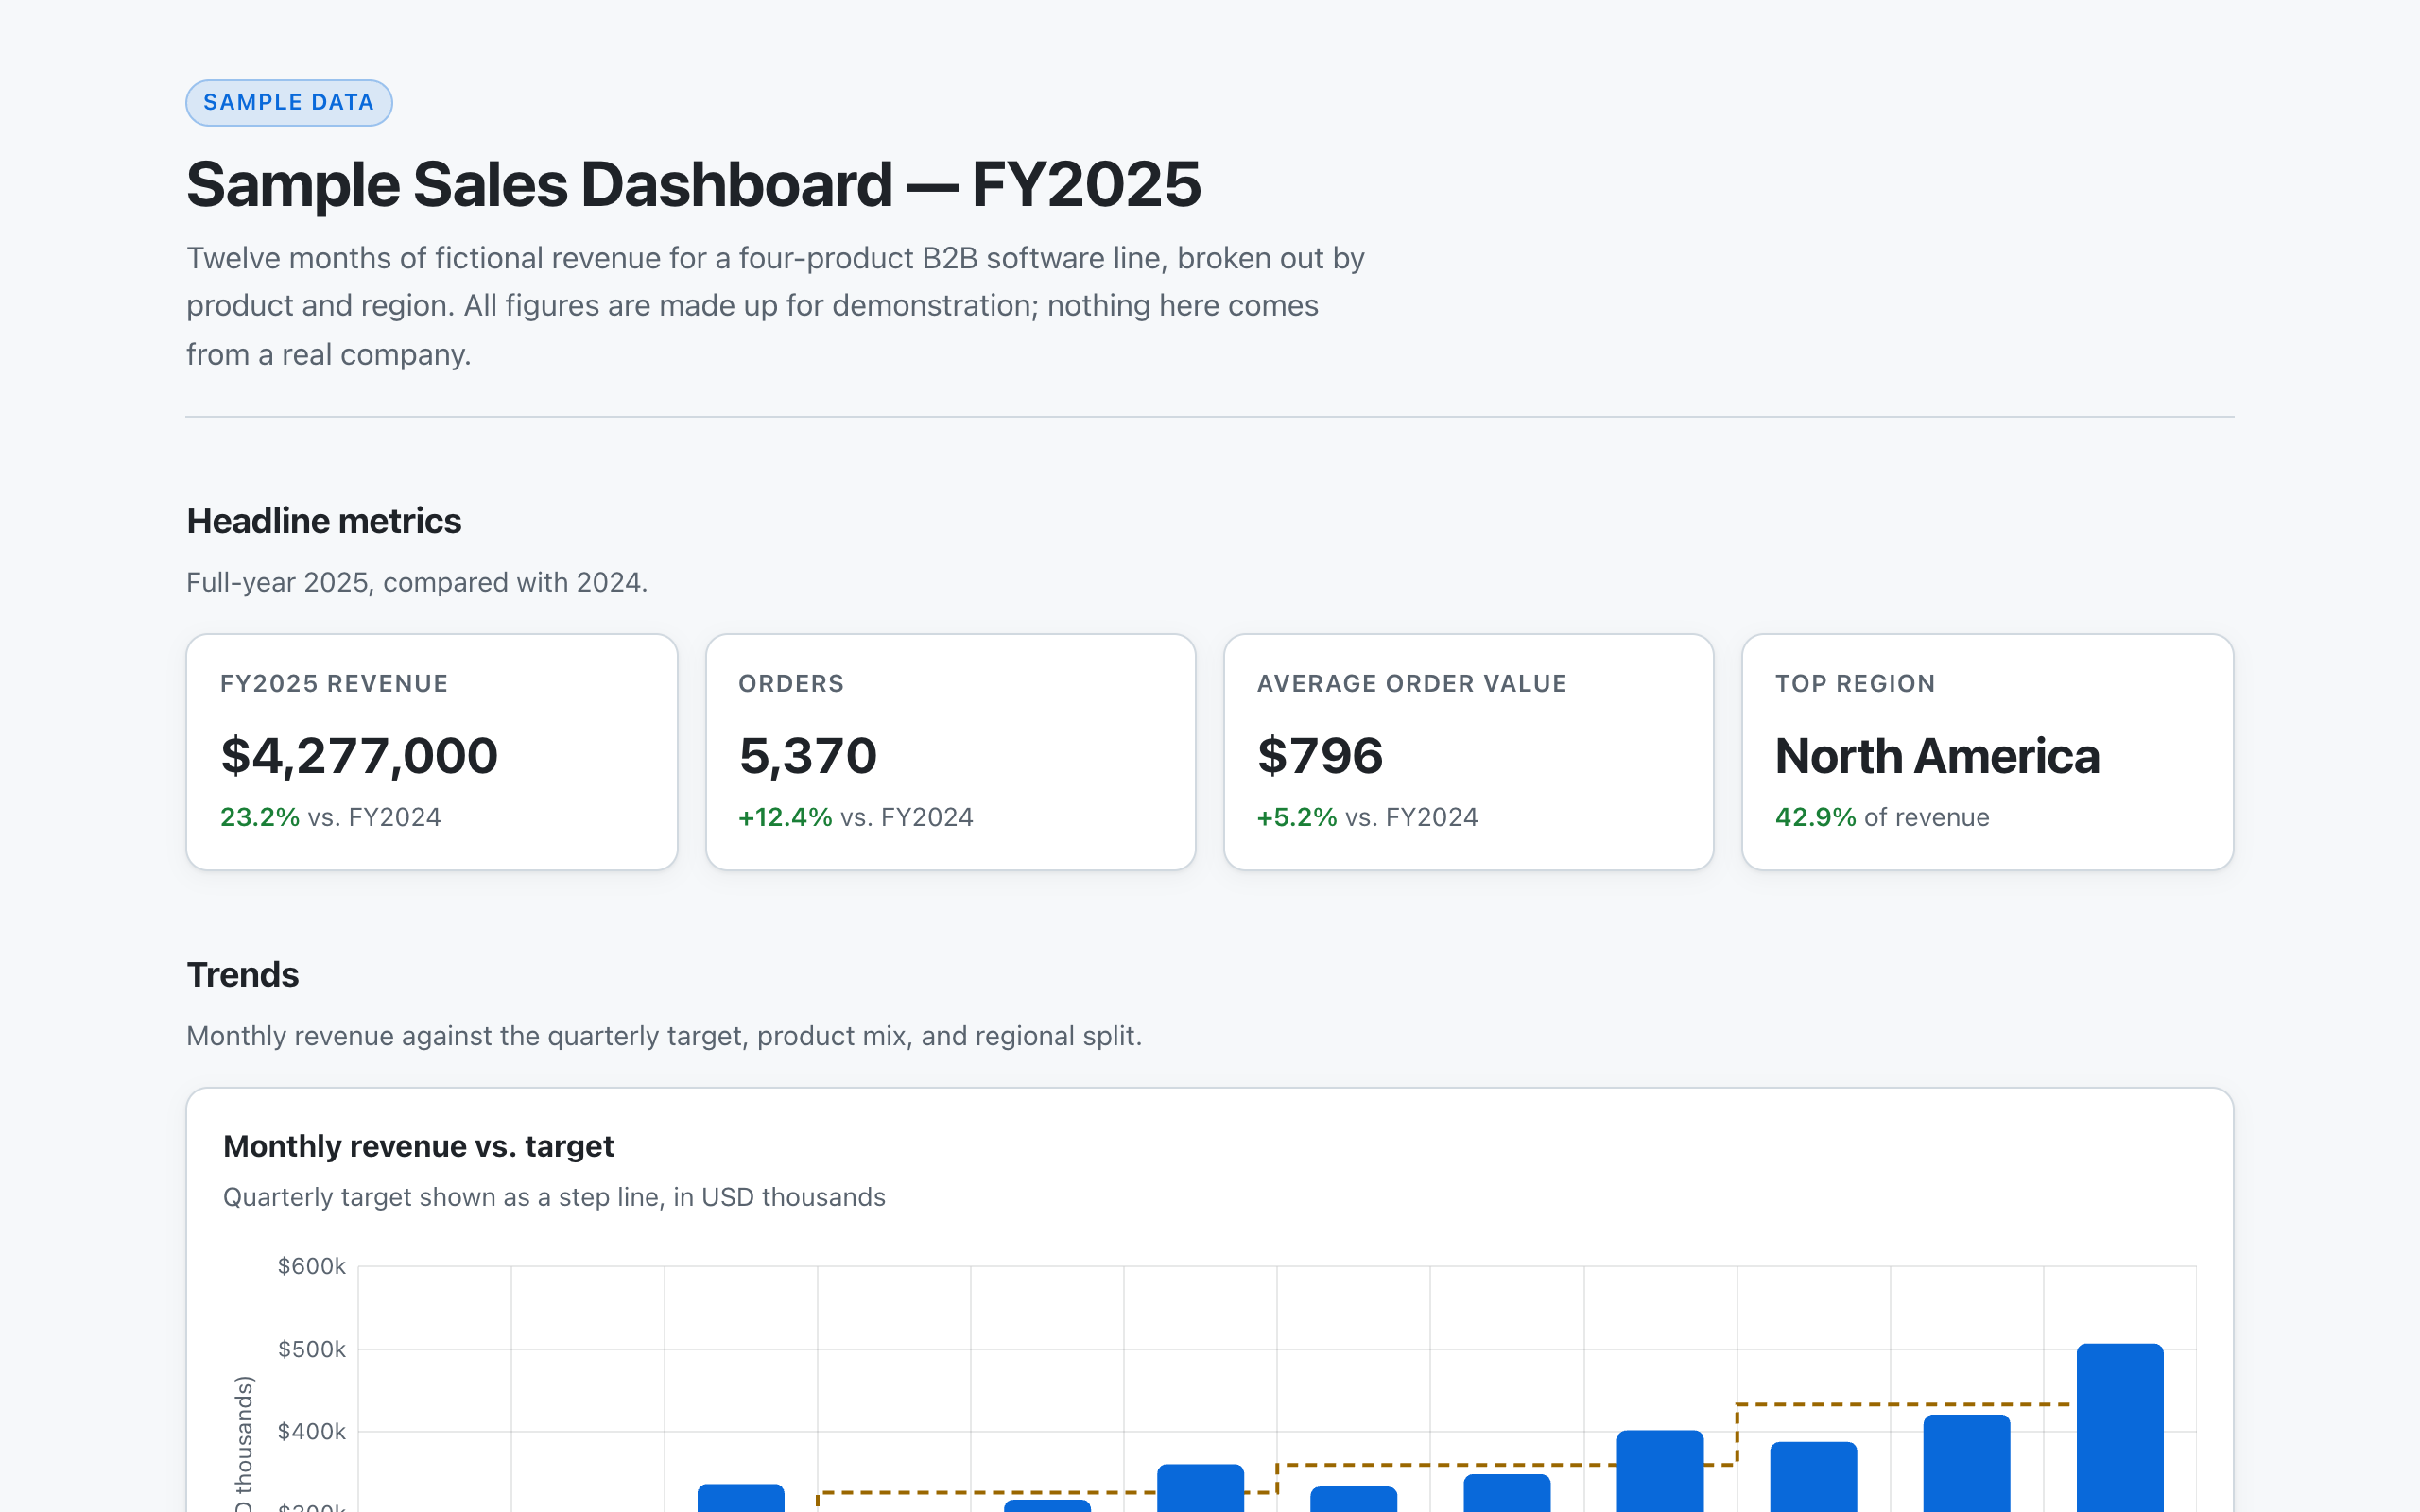Click the $796 average order value

(x=1319, y=755)
